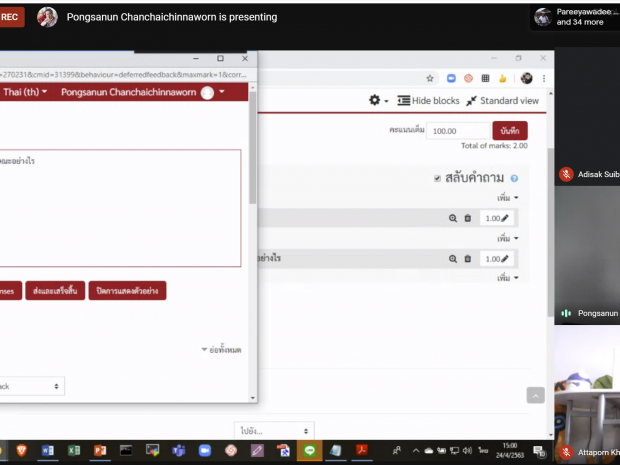Preview the first question with magnifier icon

[453, 218]
